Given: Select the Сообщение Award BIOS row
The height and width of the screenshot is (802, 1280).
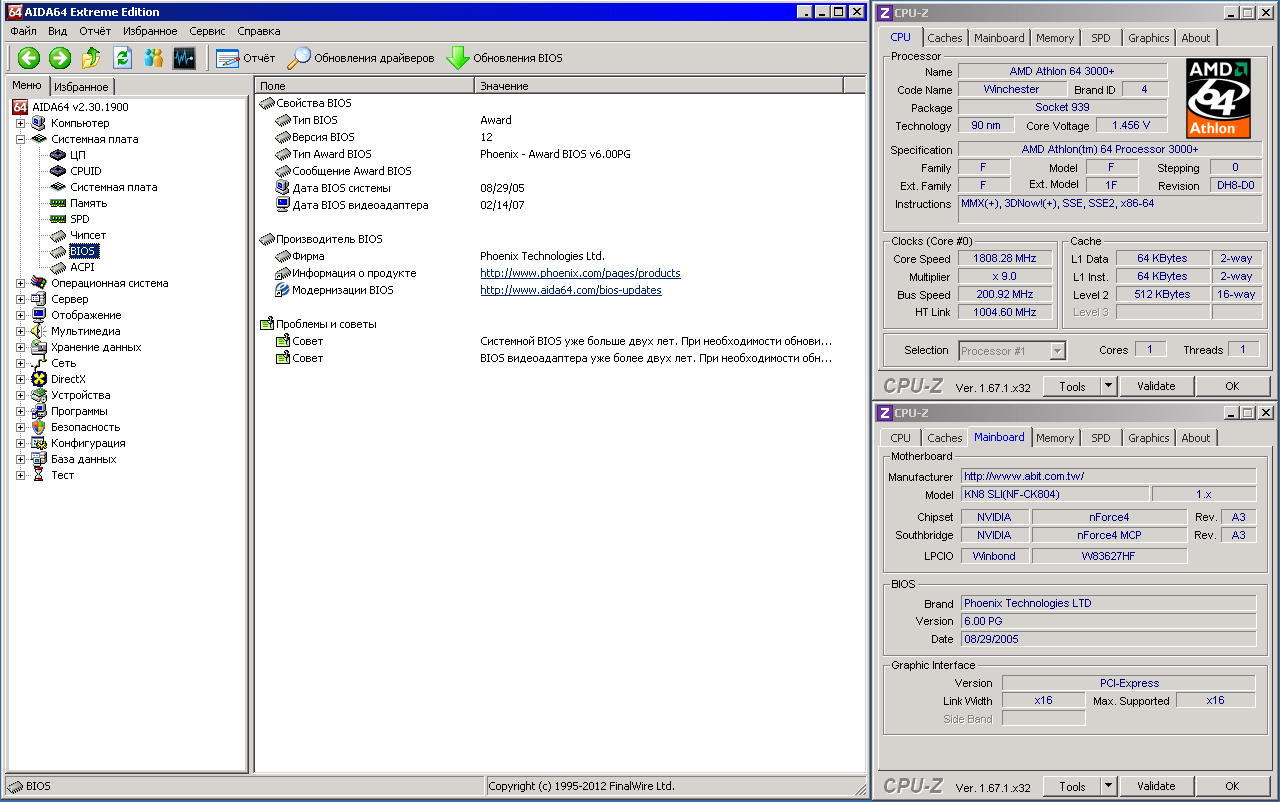Looking at the screenshot, I should click(560, 171).
